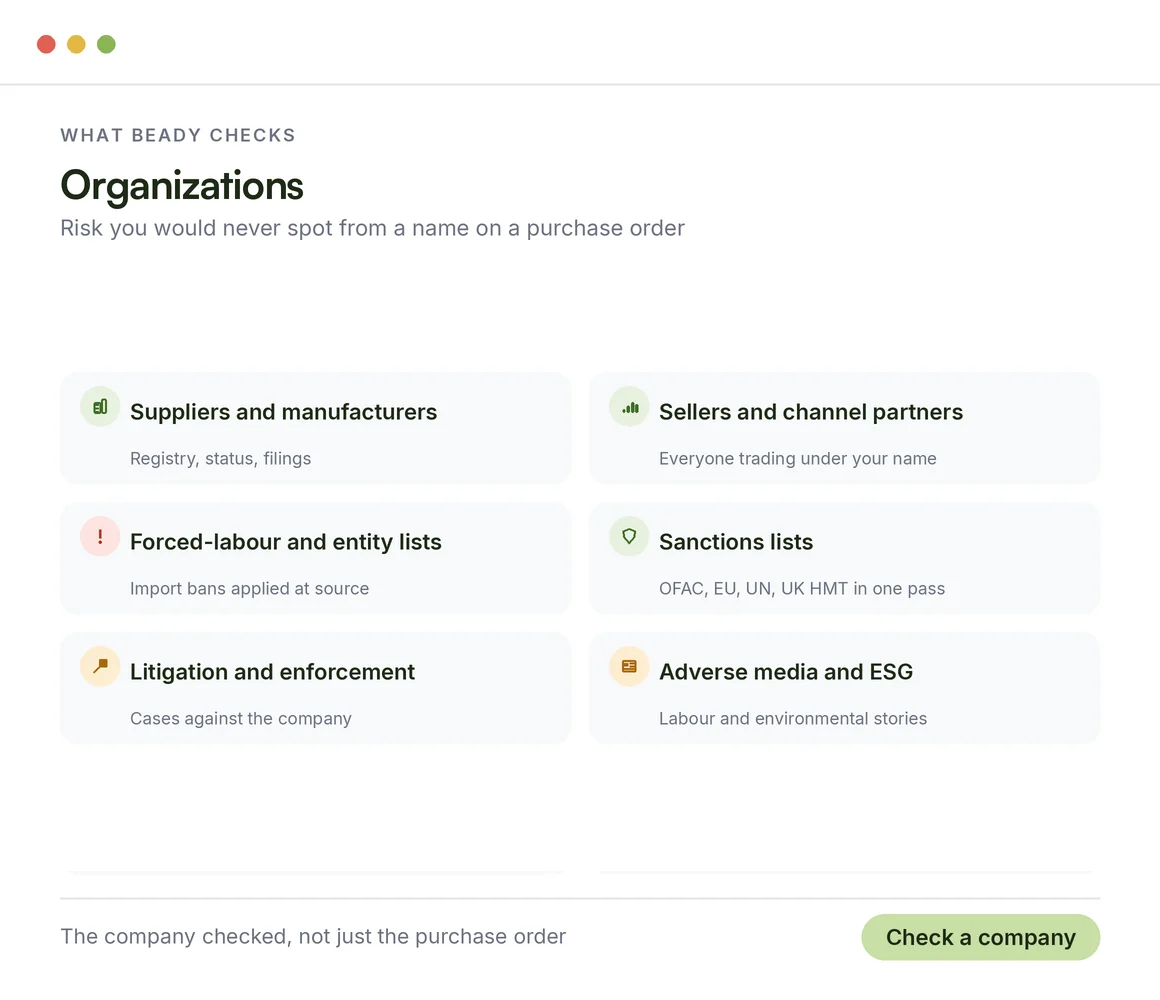This screenshot has width=1160, height=1000.
Task: Click the Organizations heading
Action: point(182,186)
